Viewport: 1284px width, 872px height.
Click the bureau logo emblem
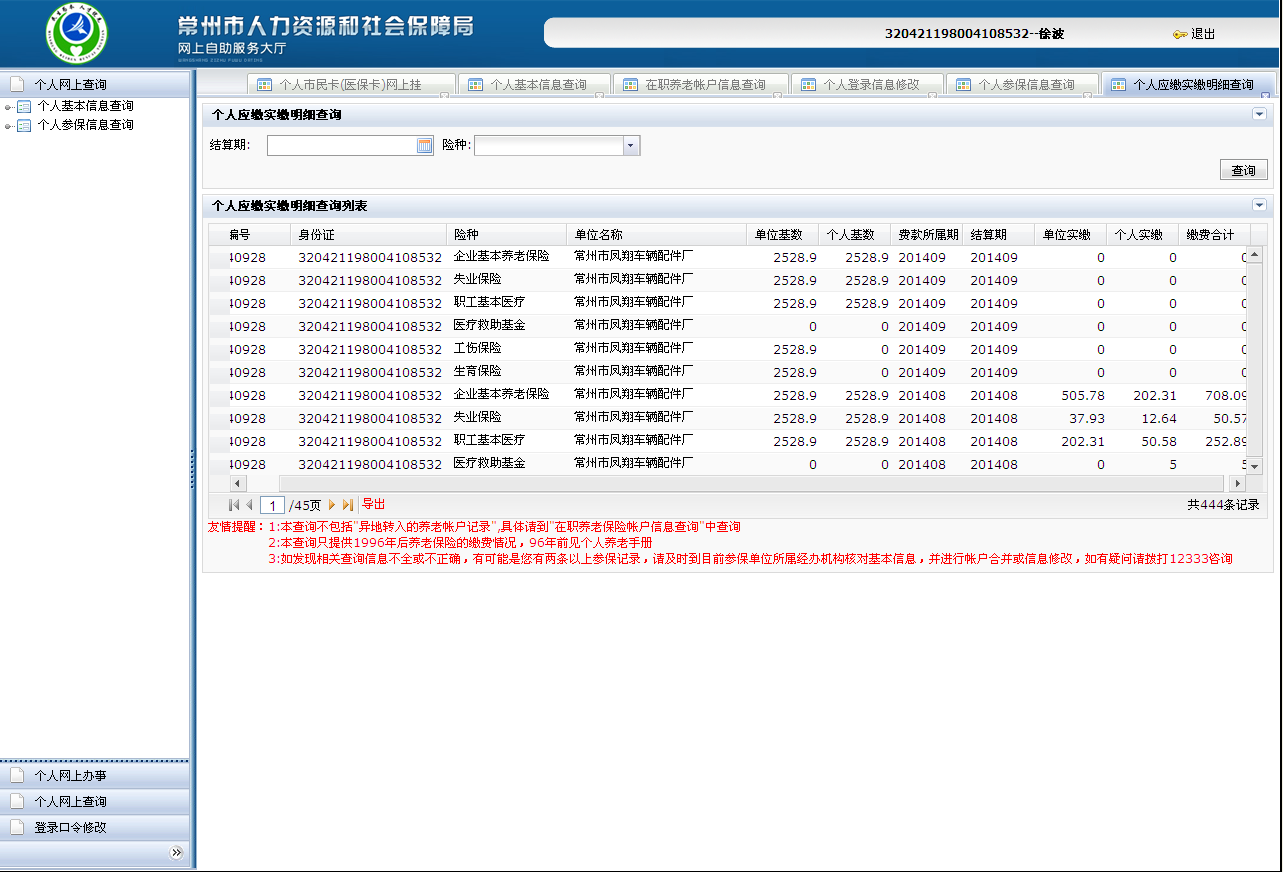coord(76,34)
